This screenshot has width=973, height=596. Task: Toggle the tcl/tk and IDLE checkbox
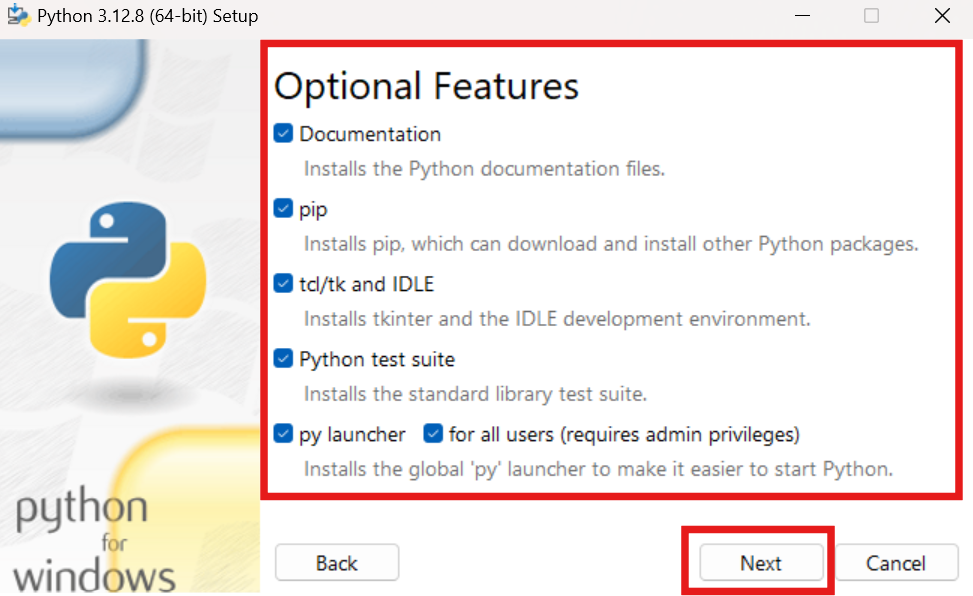283,284
